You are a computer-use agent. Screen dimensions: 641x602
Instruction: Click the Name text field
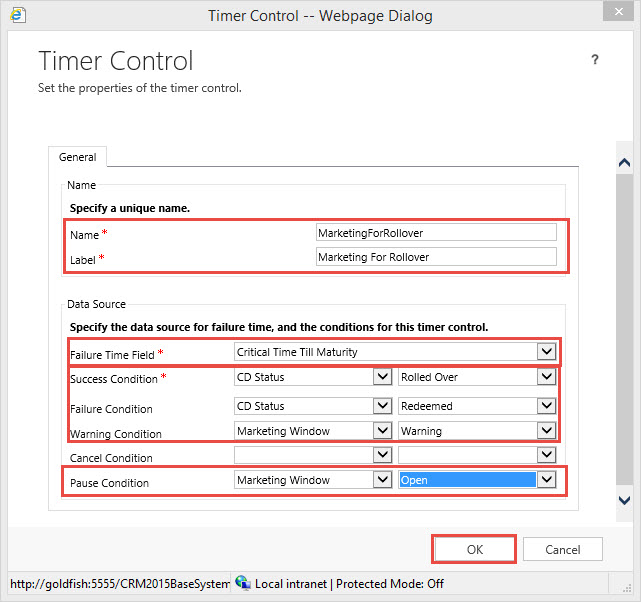(x=435, y=232)
